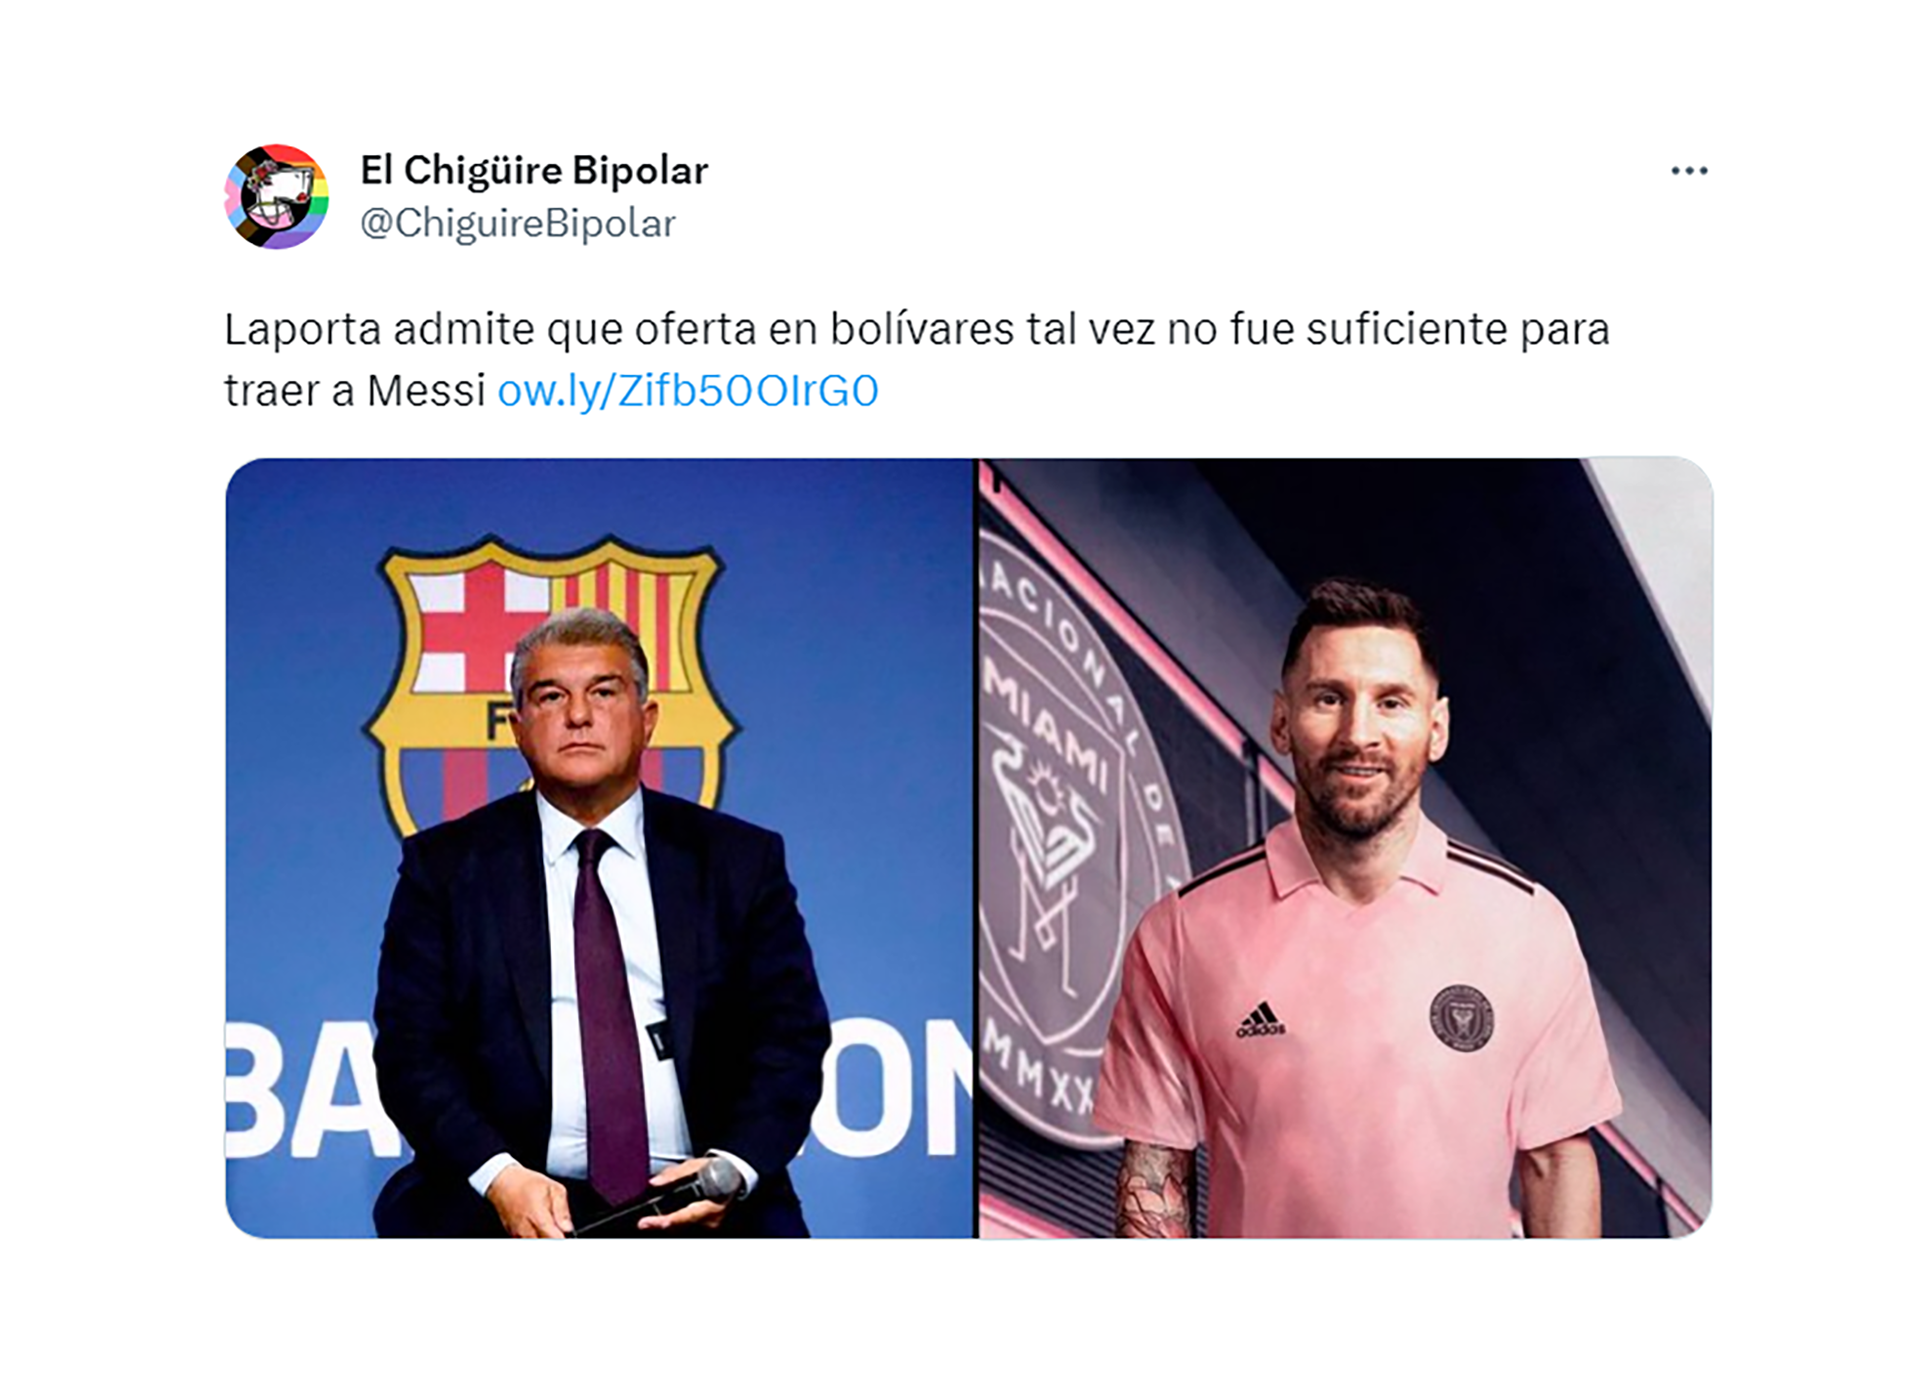Open the right pink jersey photo
Screen dimensions: 1920x1398
pos(1345,848)
